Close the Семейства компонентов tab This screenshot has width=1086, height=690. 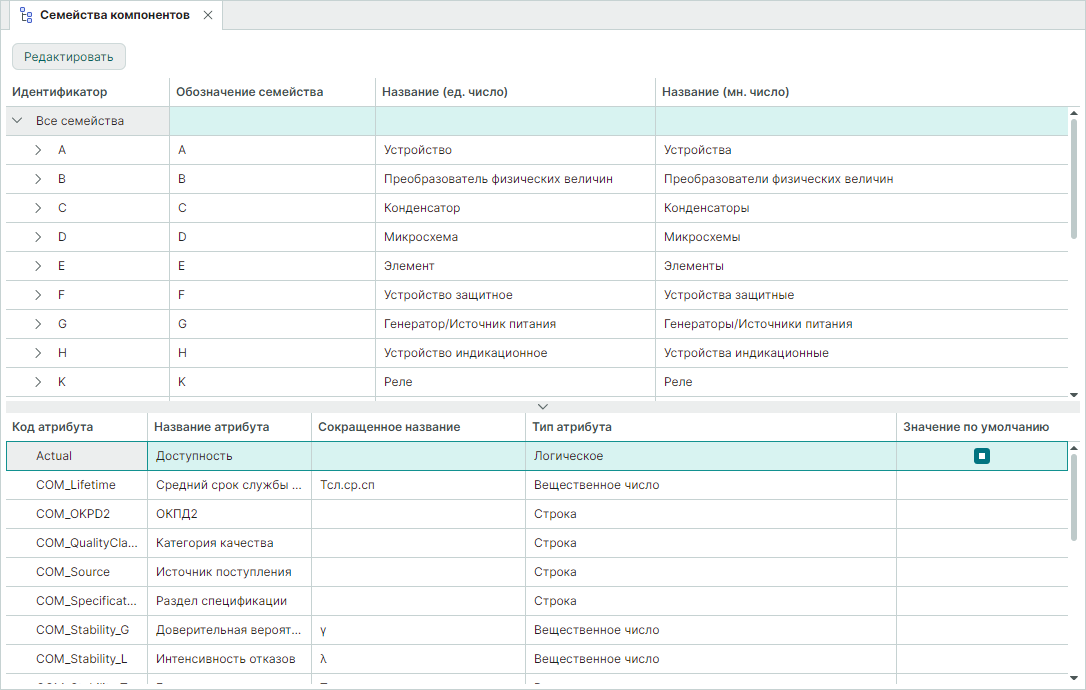207,15
